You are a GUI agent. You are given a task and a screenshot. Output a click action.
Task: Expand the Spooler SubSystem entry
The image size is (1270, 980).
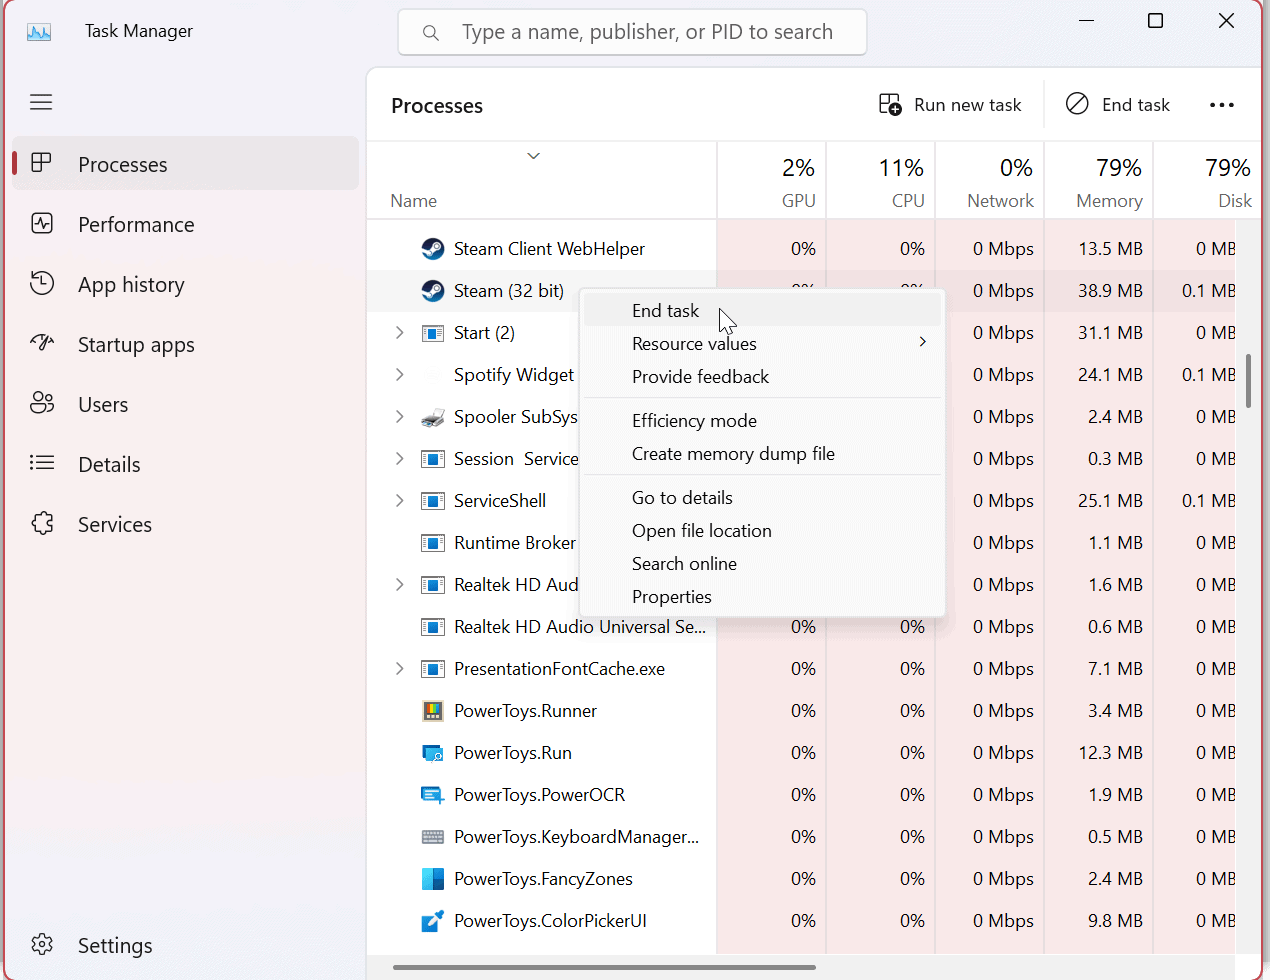(x=398, y=416)
